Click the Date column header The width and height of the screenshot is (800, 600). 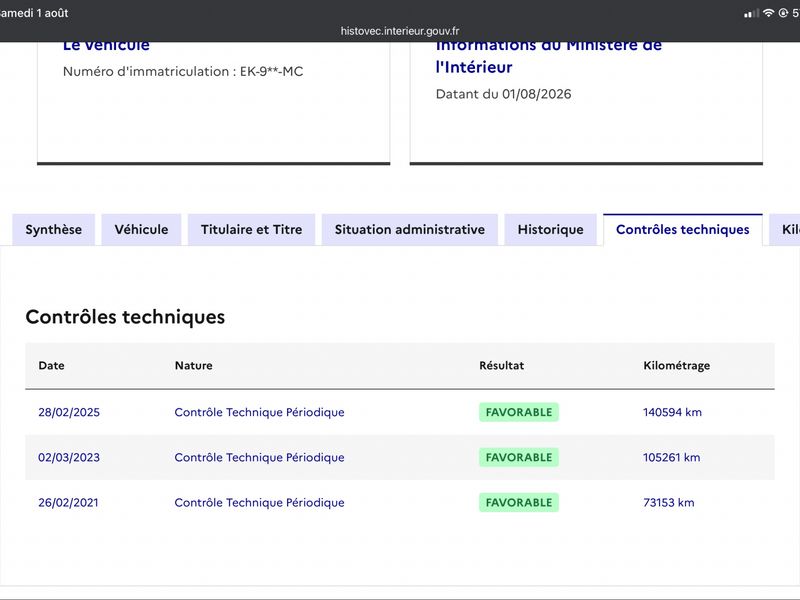coord(52,365)
